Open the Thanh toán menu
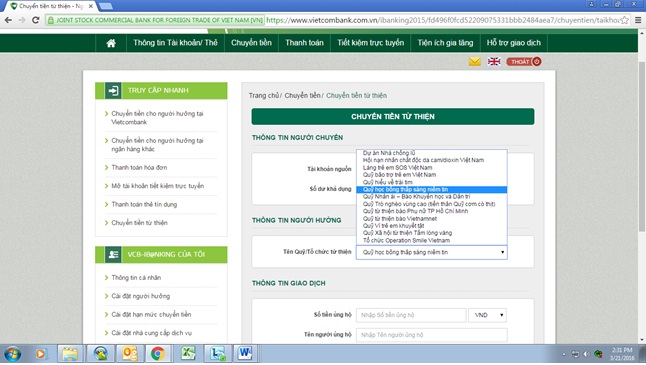 tap(304, 43)
